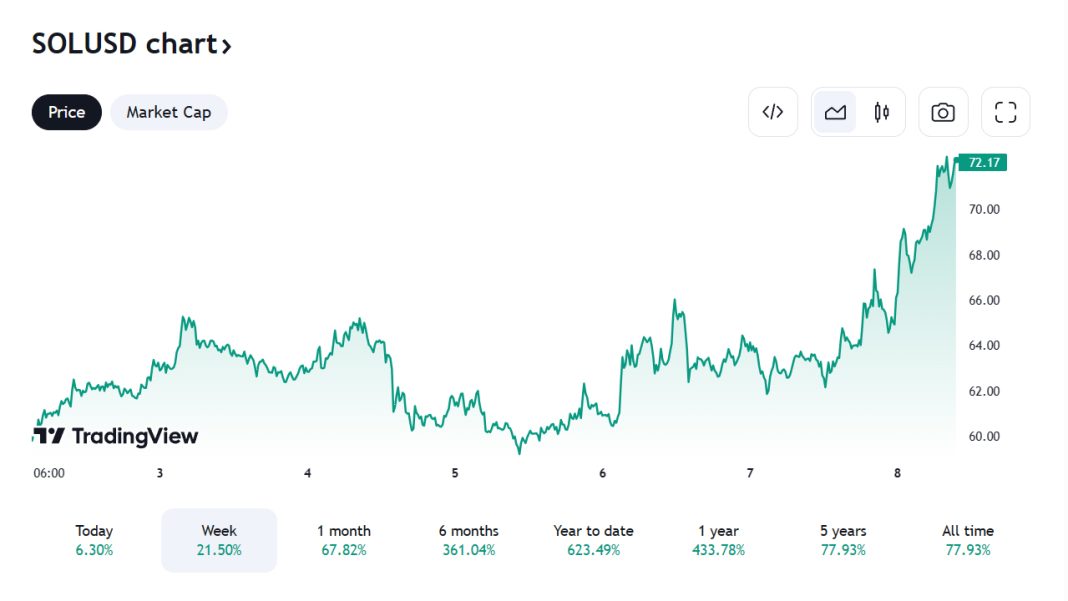Expand chevron next to SOLUSD chart

227,46
